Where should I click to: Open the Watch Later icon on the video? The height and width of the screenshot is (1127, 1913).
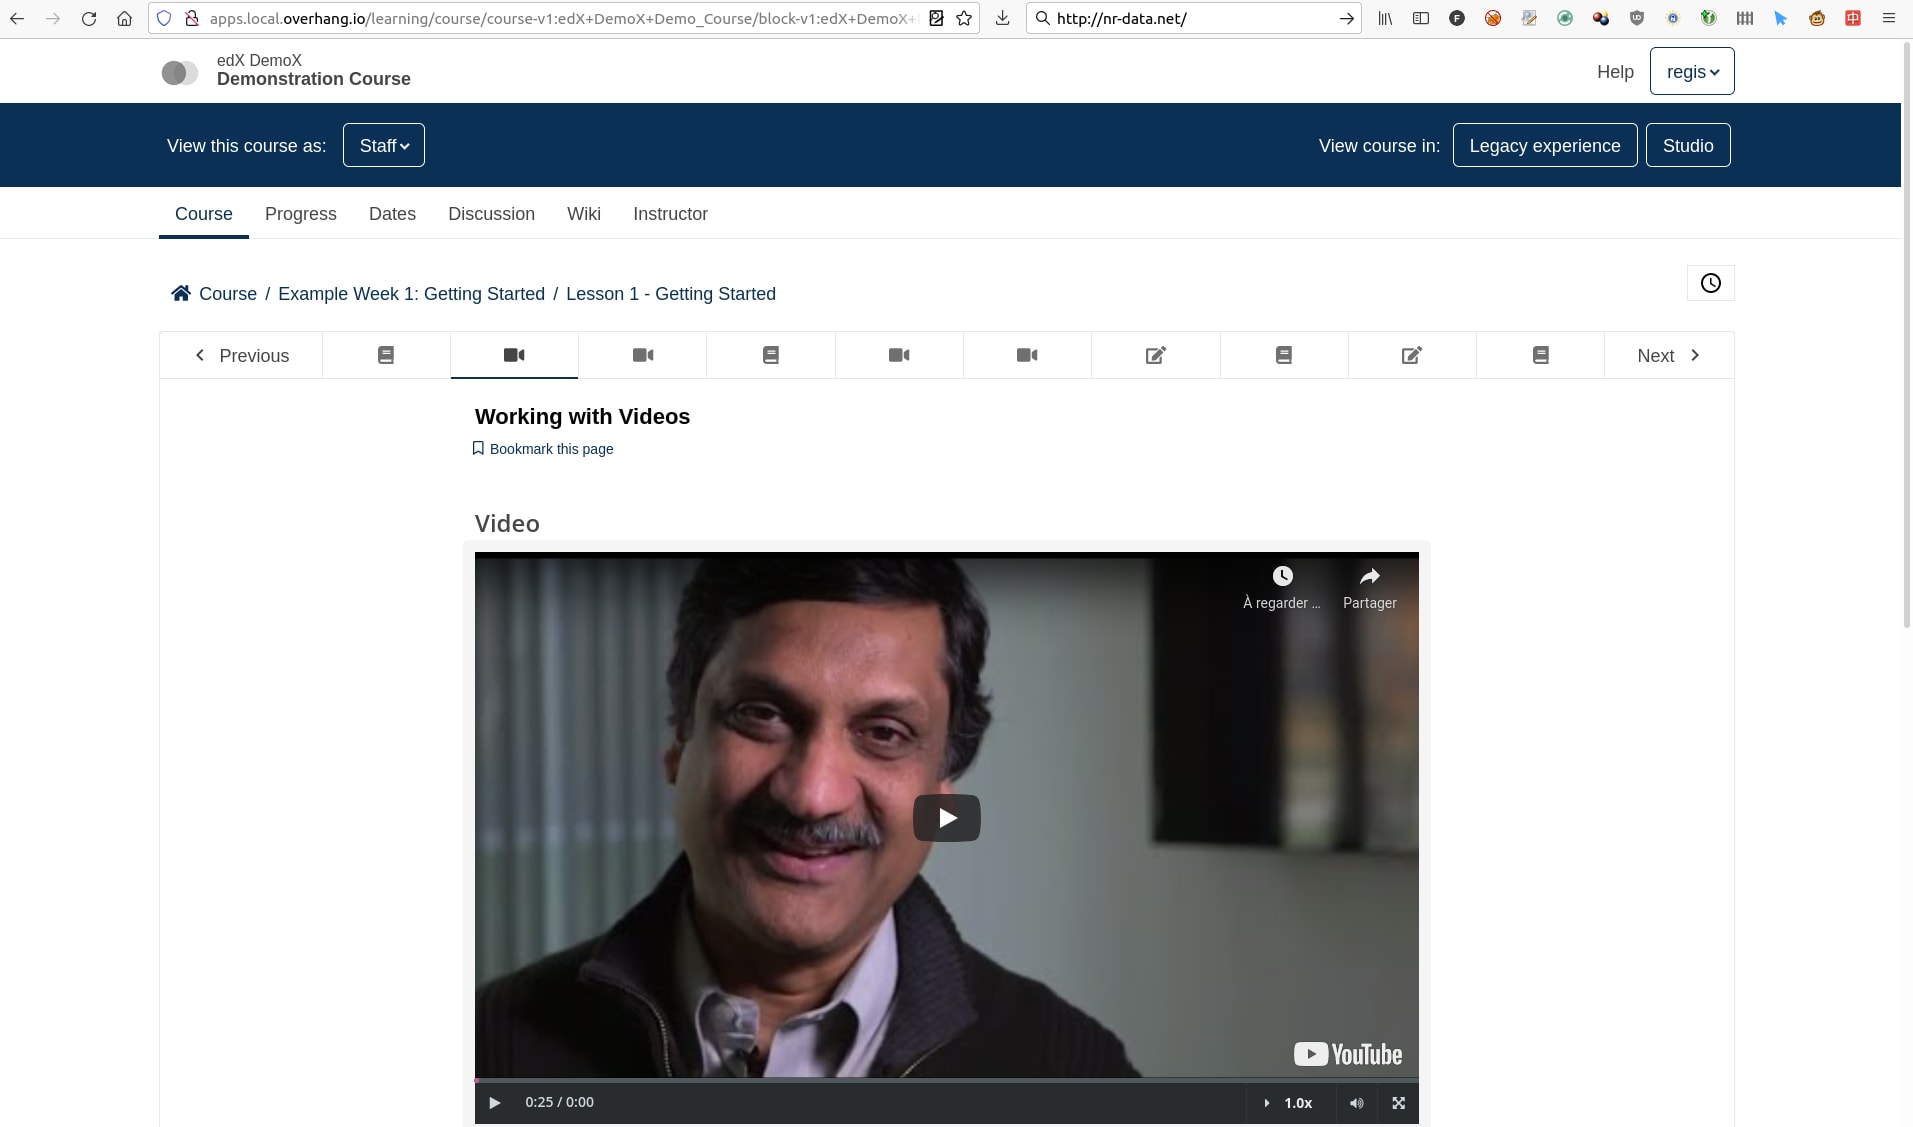[x=1283, y=576]
